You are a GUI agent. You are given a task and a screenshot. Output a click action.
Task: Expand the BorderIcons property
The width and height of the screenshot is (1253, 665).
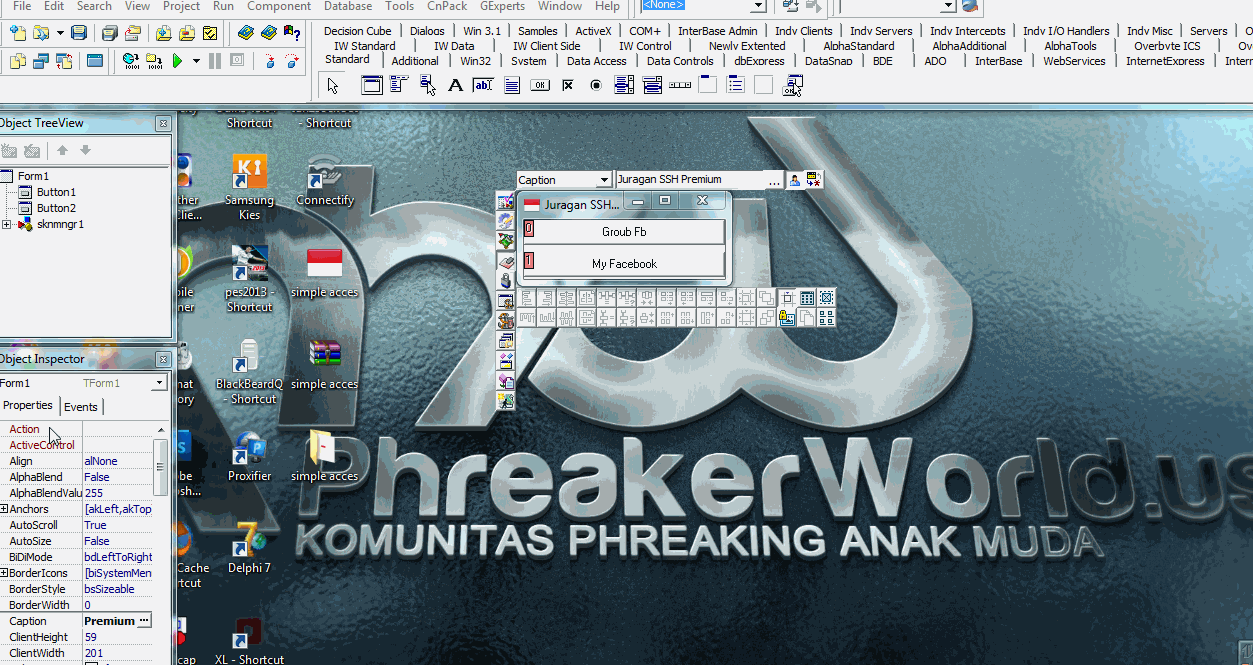click(x=4, y=573)
